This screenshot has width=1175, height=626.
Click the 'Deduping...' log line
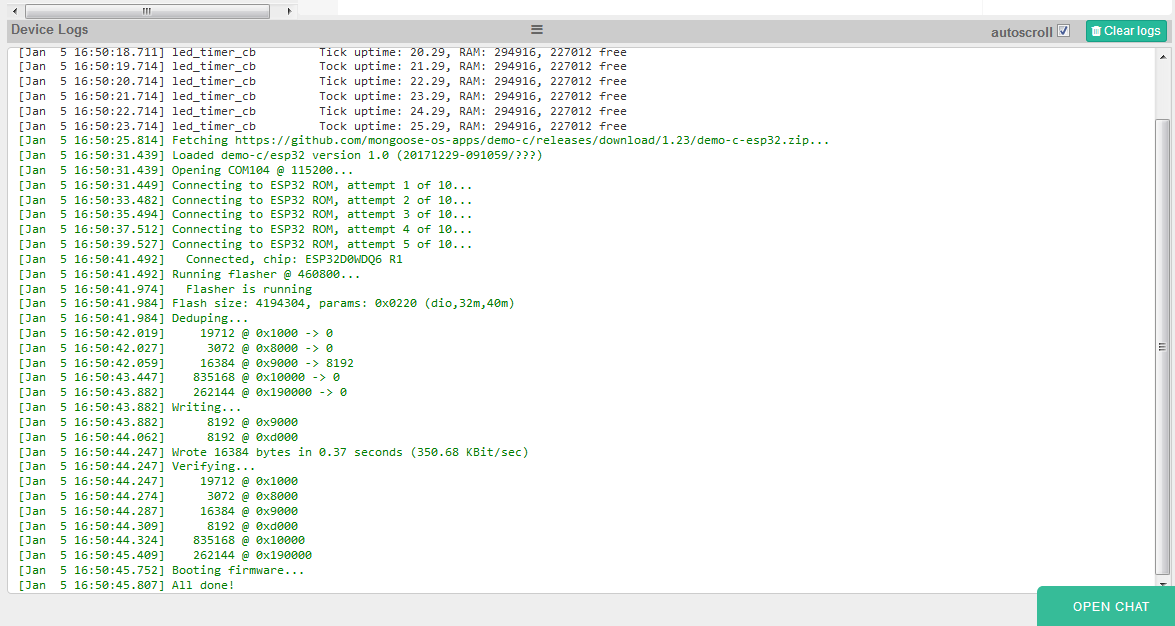pyautogui.click(x=133, y=319)
